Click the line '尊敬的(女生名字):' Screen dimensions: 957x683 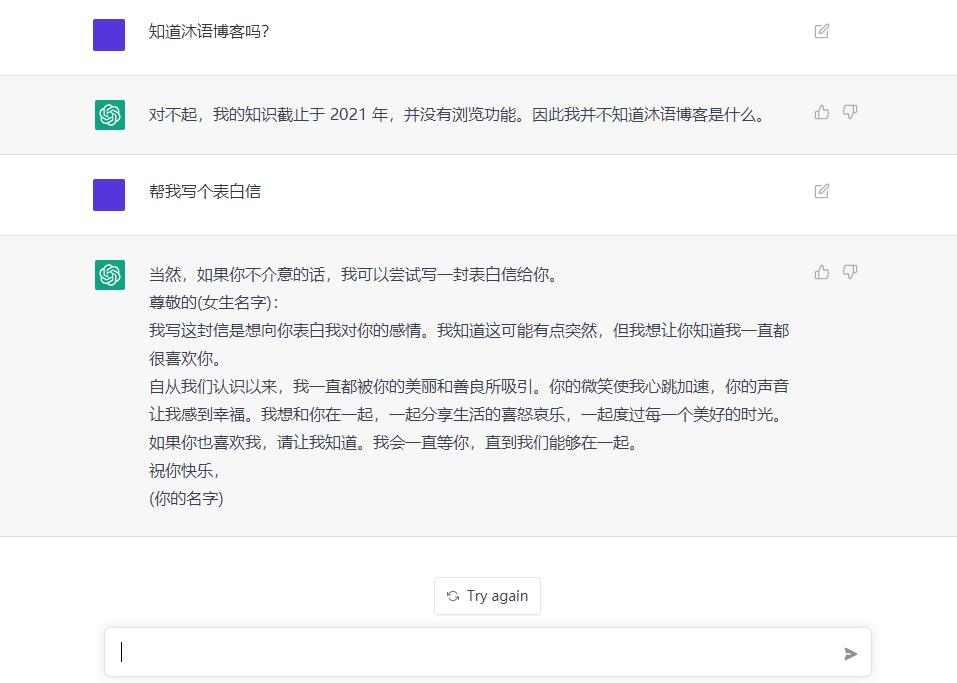coord(214,303)
